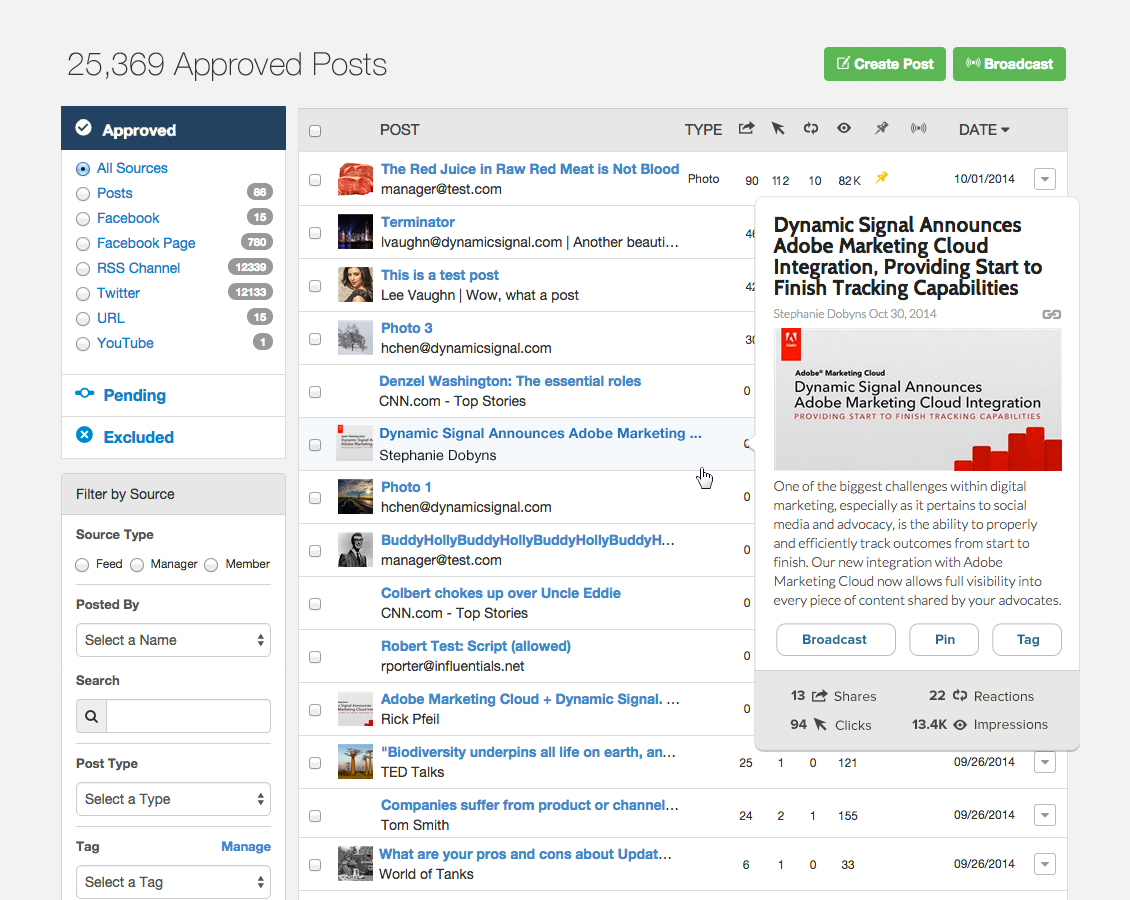Click the link icon in preview popup

pos(1051,314)
